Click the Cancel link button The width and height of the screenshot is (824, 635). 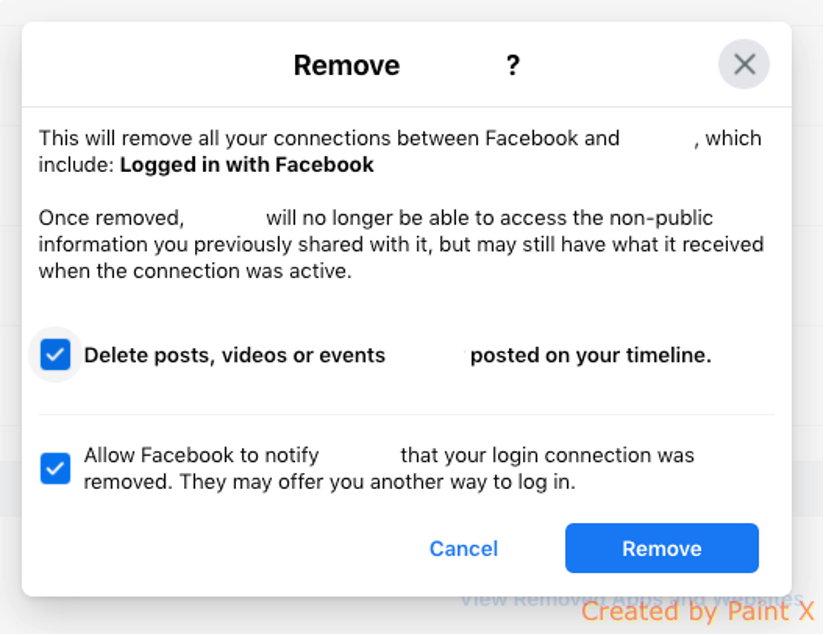click(464, 548)
